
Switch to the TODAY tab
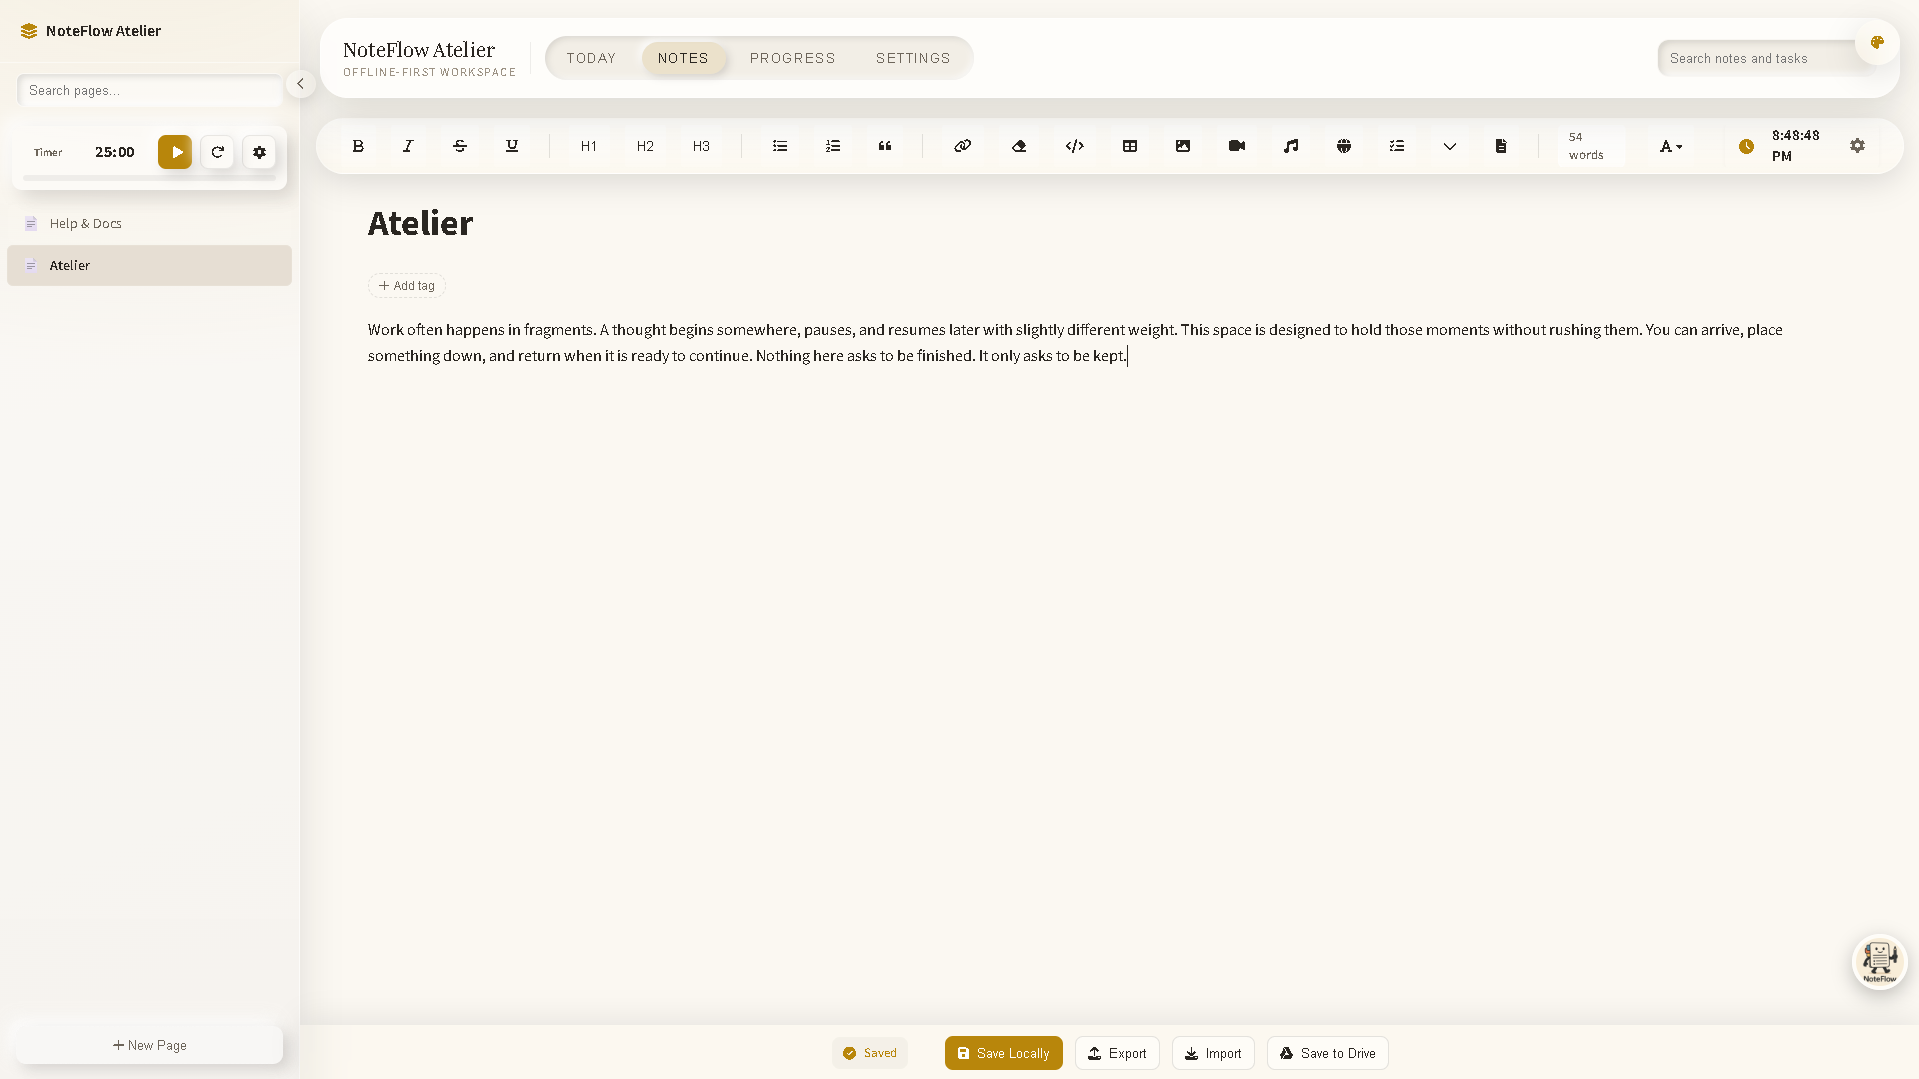coord(590,58)
